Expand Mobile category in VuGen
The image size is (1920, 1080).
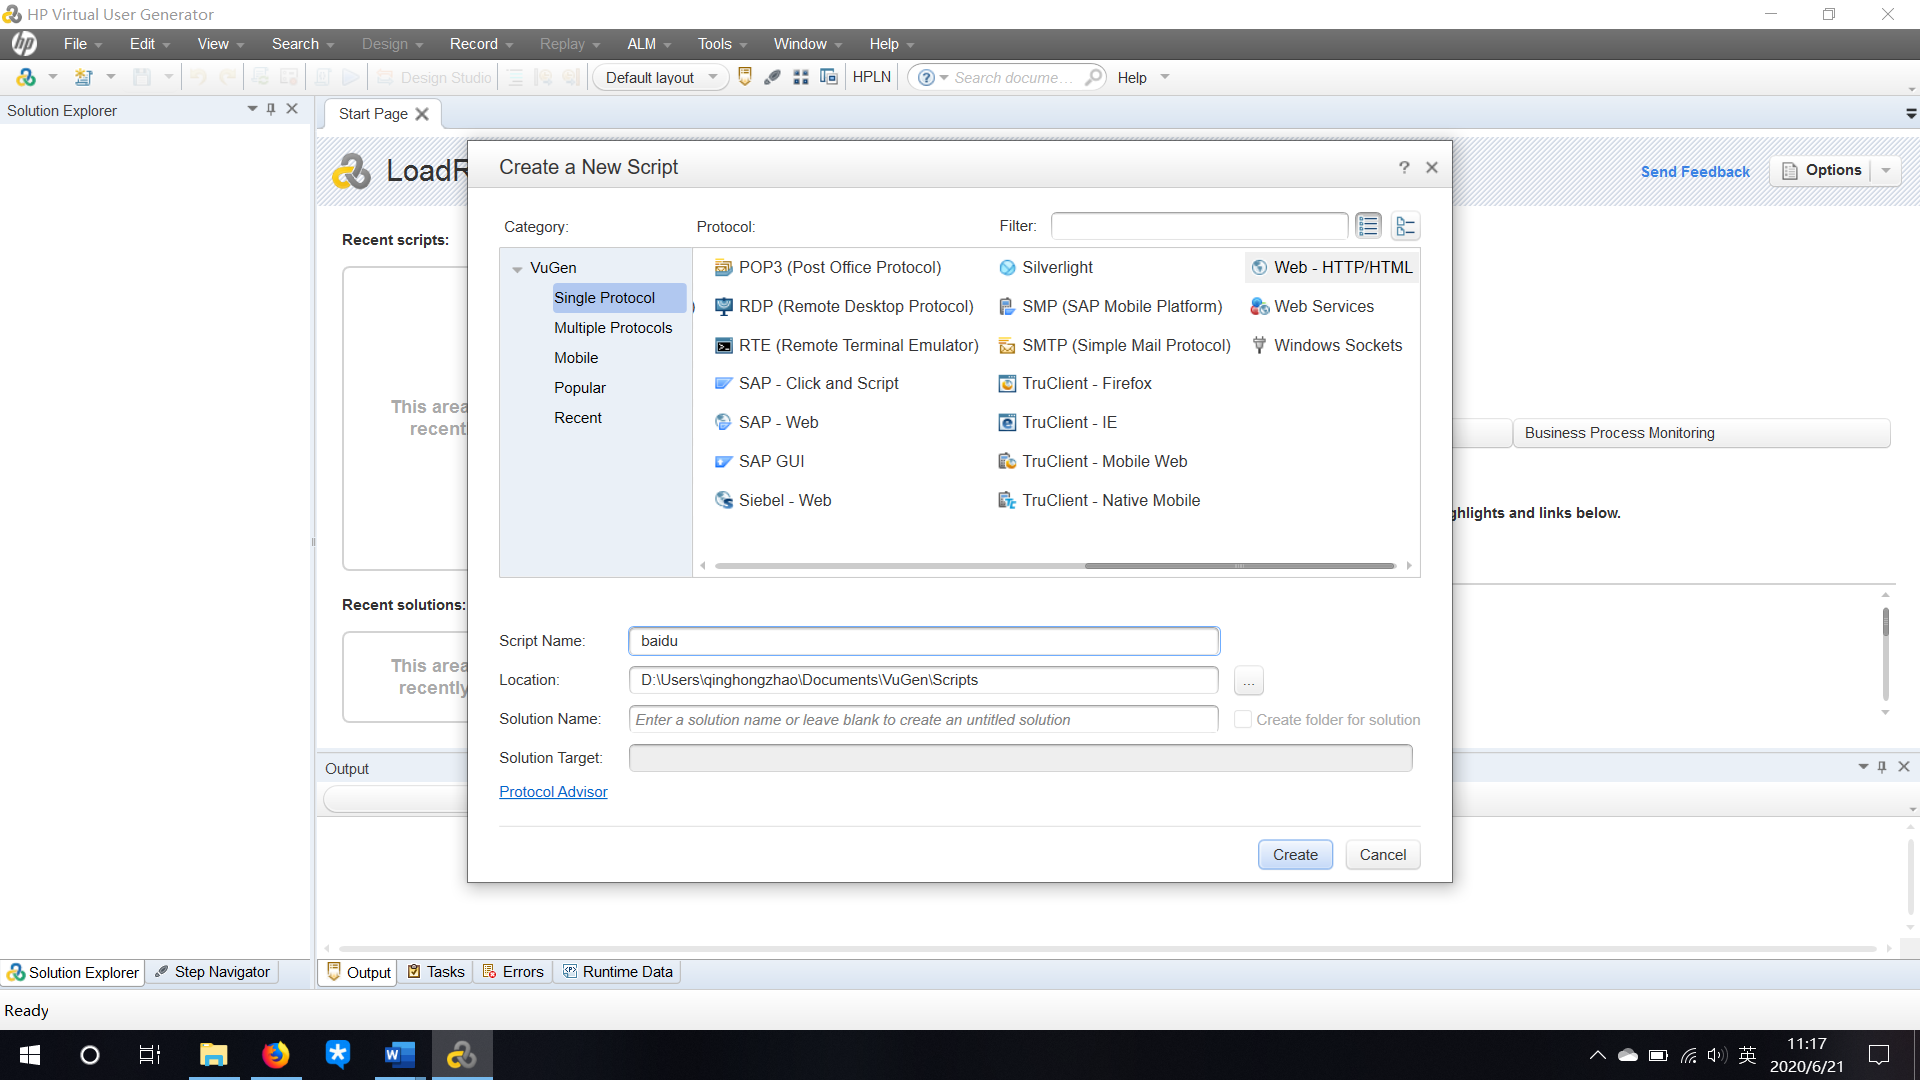coord(575,356)
